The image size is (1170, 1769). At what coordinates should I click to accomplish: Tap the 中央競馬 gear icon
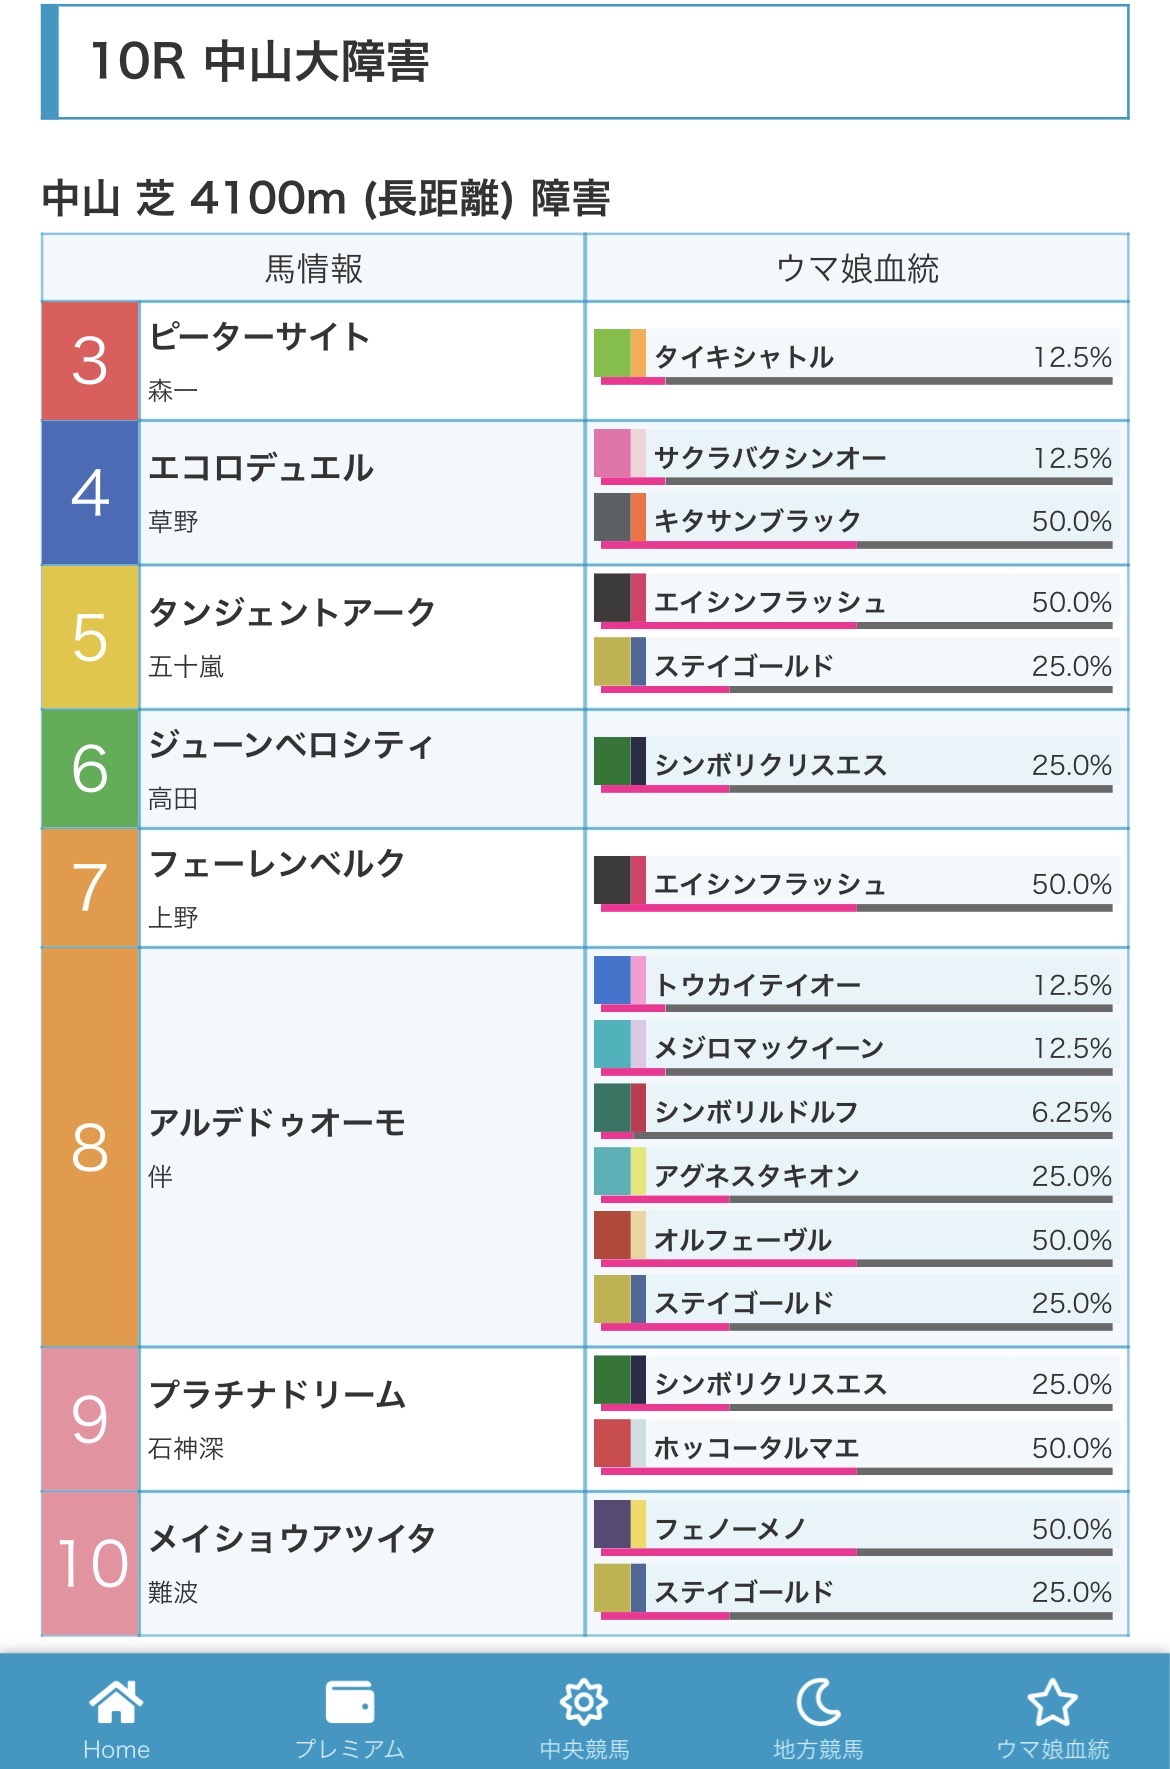pyautogui.click(x=584, y=1702)
